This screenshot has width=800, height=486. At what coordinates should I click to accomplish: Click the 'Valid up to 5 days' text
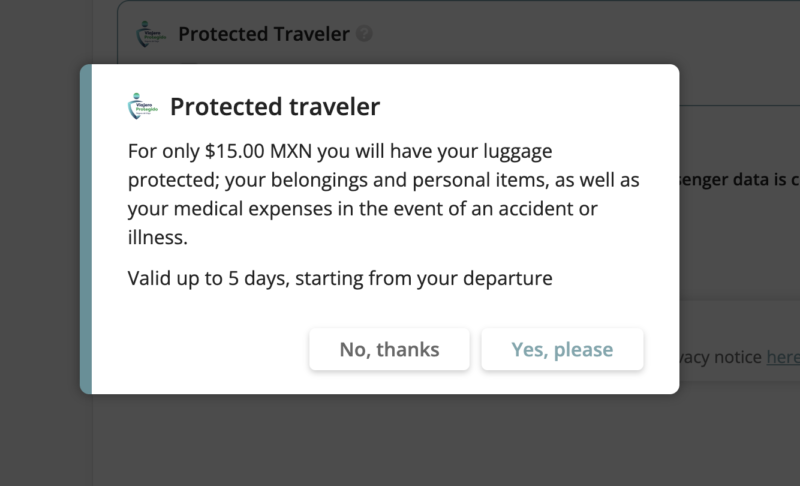[x=340, y=277]
